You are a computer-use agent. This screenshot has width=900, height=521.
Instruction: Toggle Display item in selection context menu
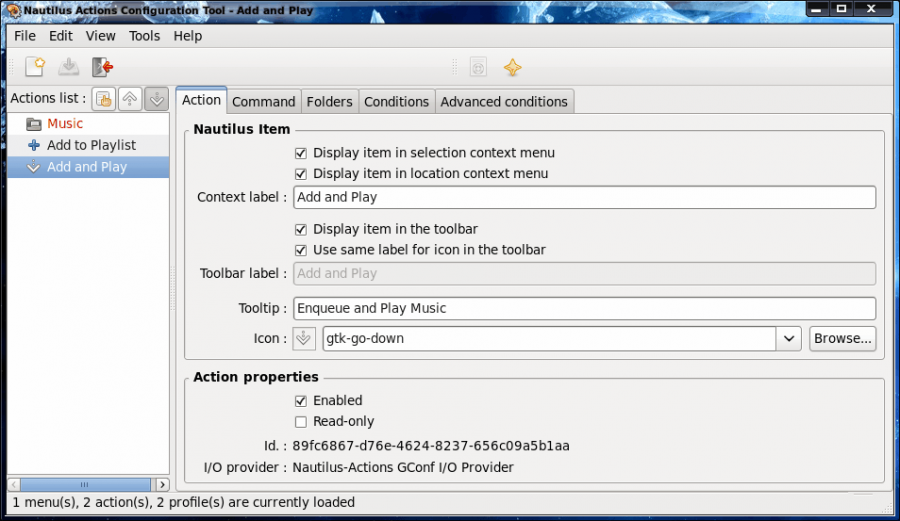[301, 153]
